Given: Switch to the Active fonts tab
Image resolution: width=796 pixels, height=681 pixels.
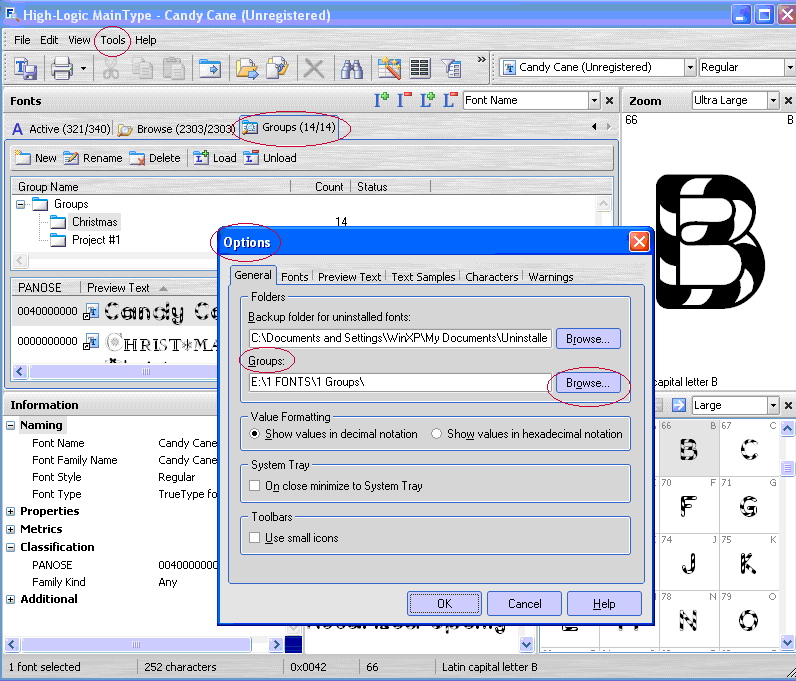Looking at the screenshot, I should tap(61, 129).
